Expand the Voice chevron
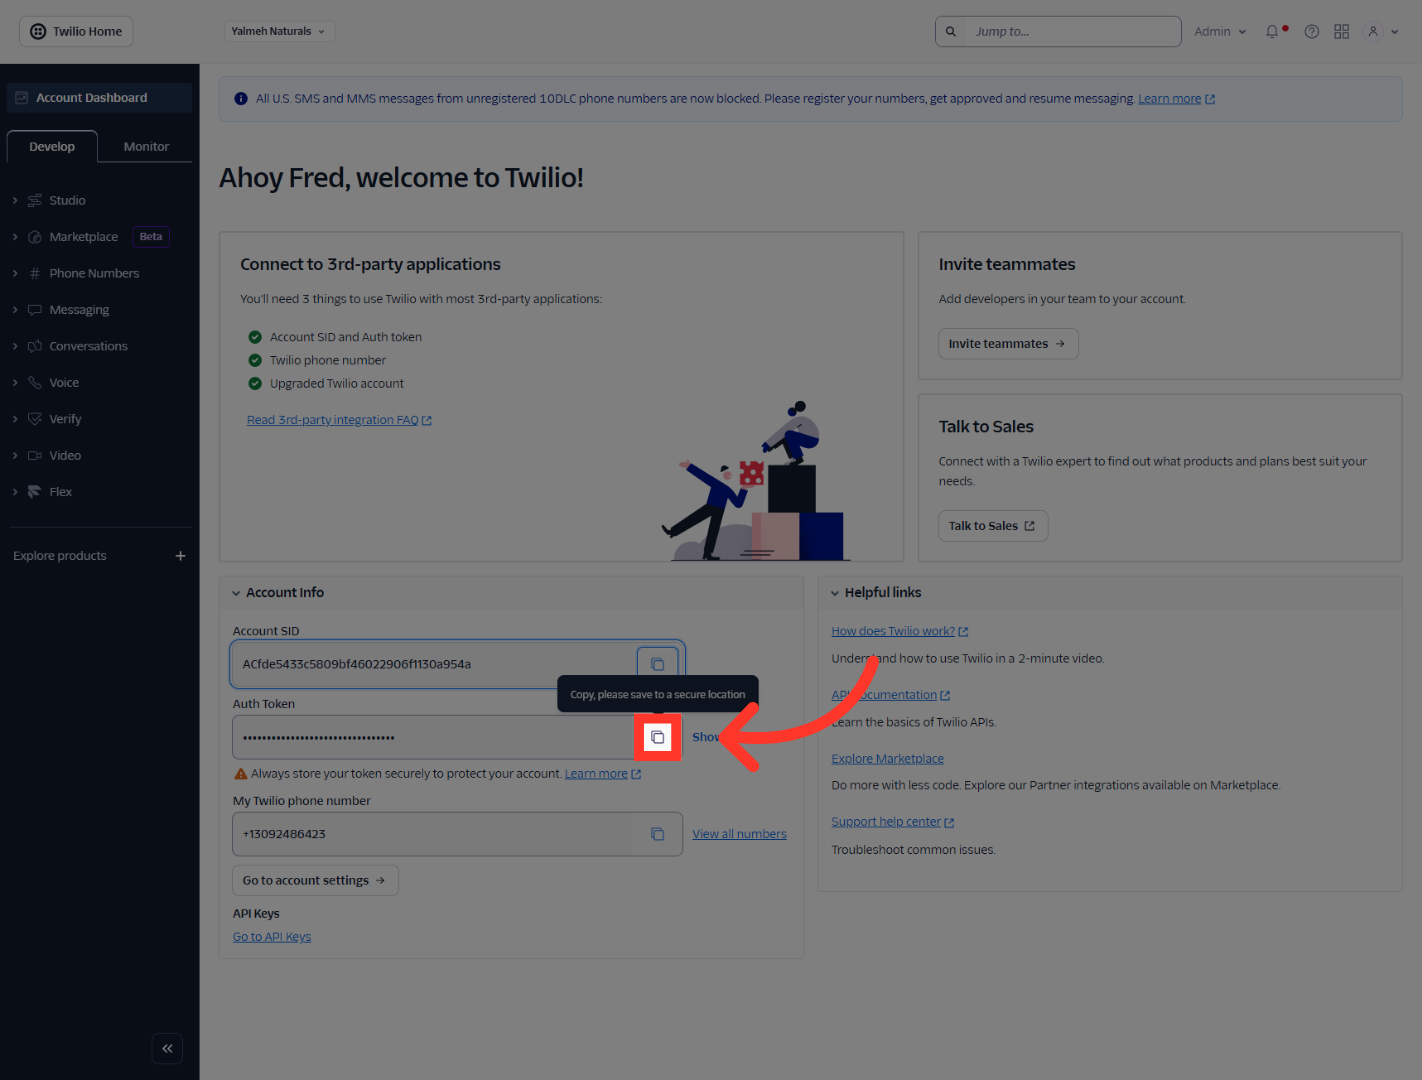The image size is (1422, 1080). [x=15, y=382]
